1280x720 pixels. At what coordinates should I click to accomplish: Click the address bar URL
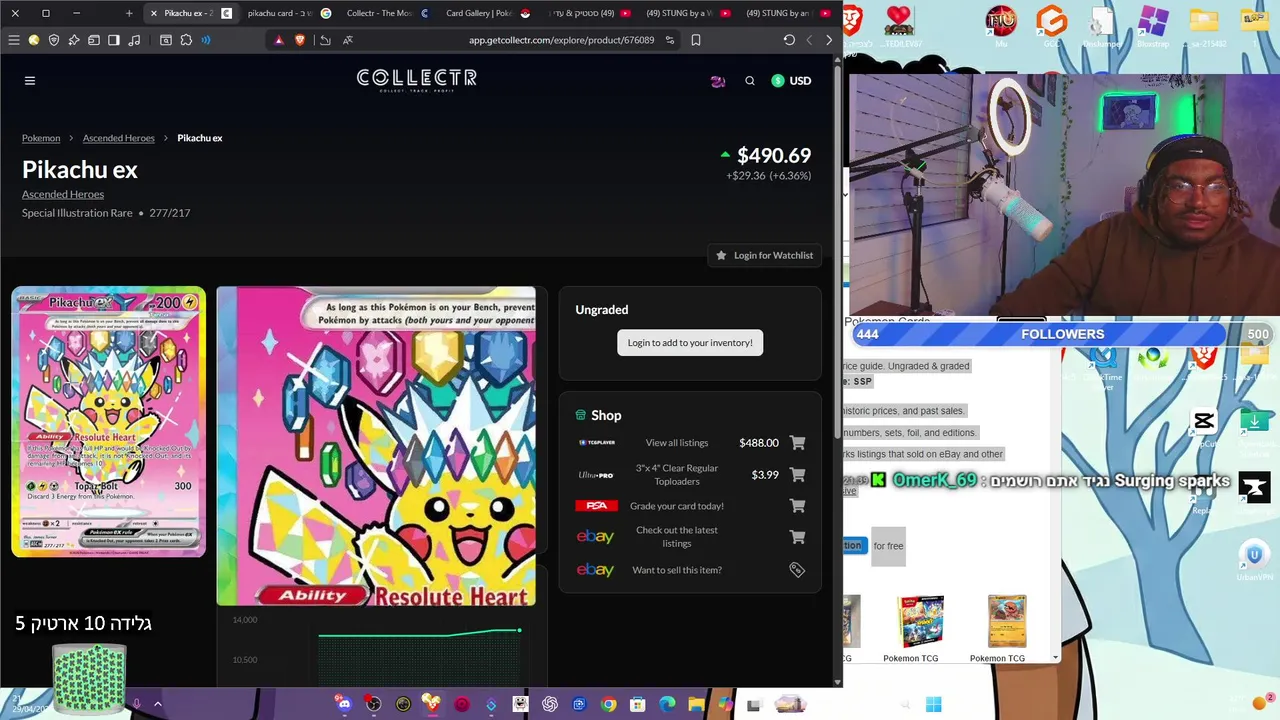pos(561,40)
